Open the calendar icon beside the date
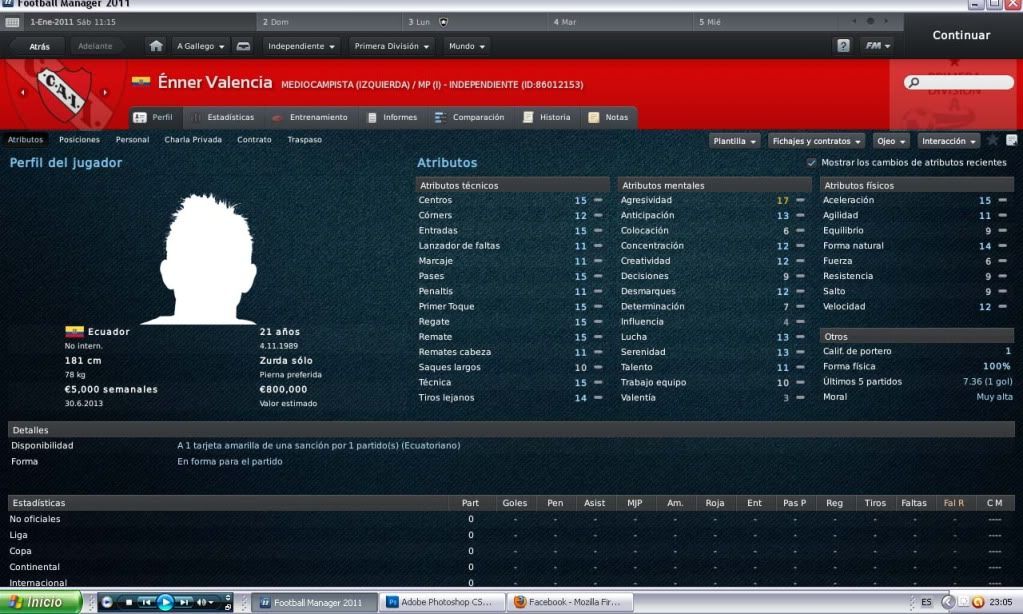This screenshot has width=1023, height=614. point(12,22)
